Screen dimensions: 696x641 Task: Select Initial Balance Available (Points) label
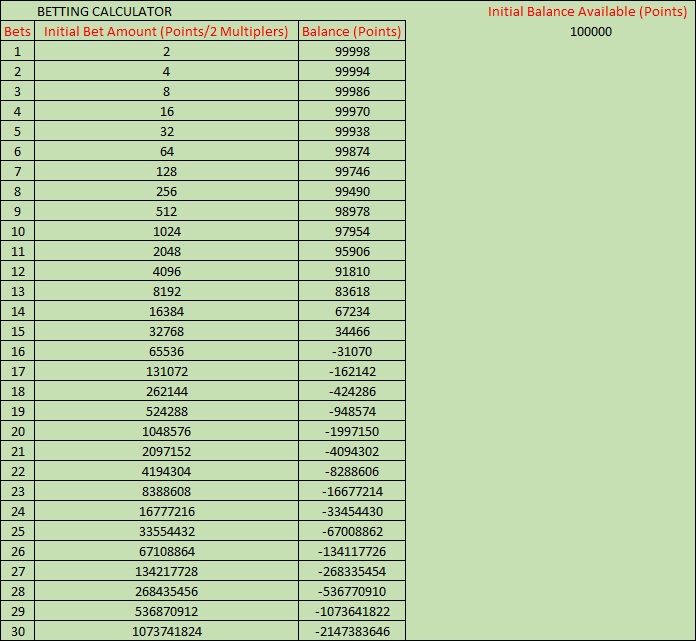coord(587,12)
